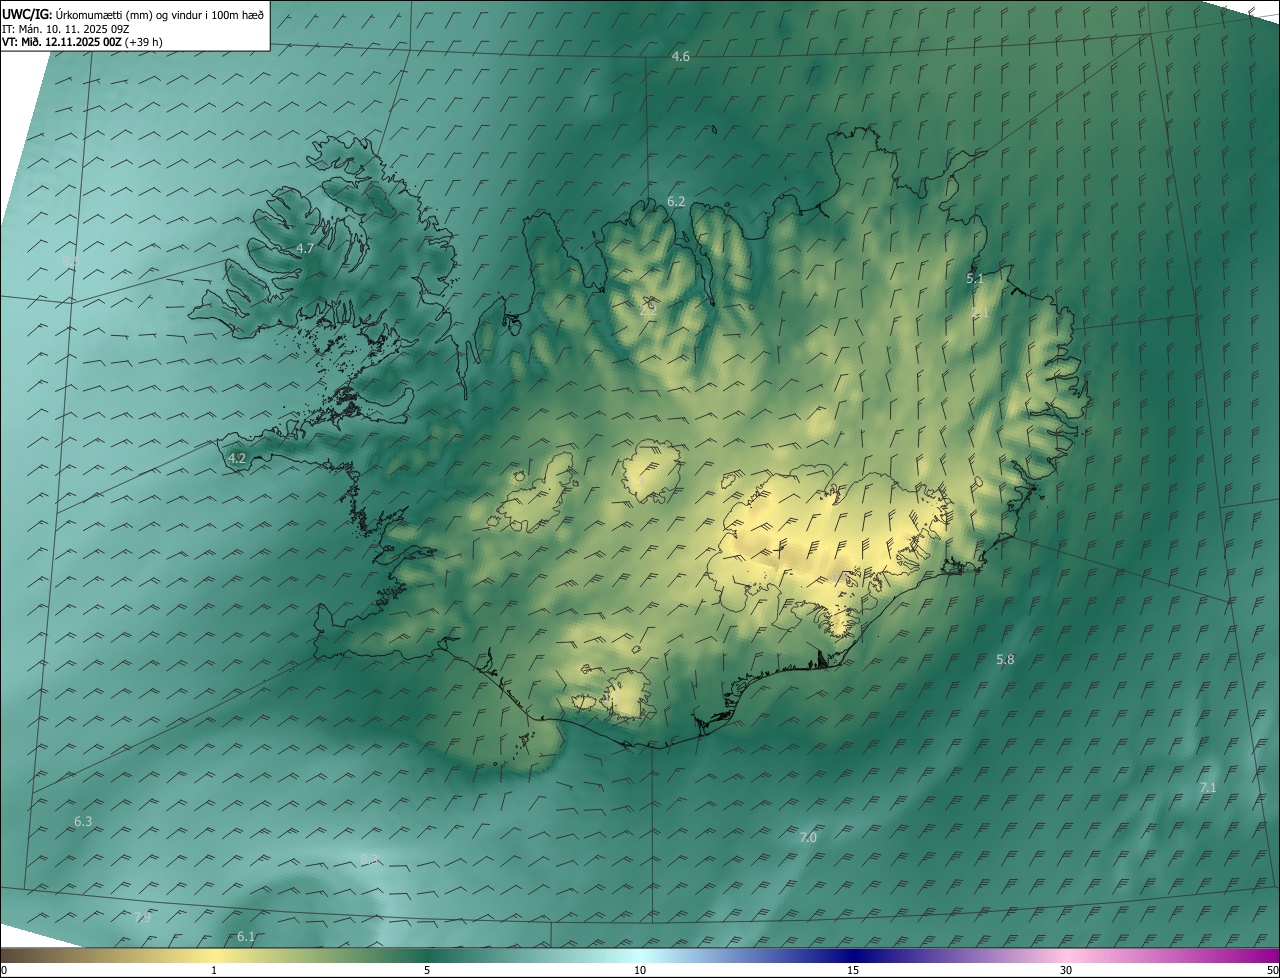
Task: Click the "50" tick on colour scale
Action: (x=1272, y=971)
